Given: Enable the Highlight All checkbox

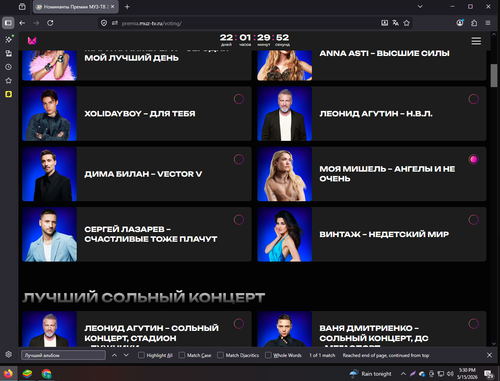Looking at the screenshot, I should (x=141, y=355).
